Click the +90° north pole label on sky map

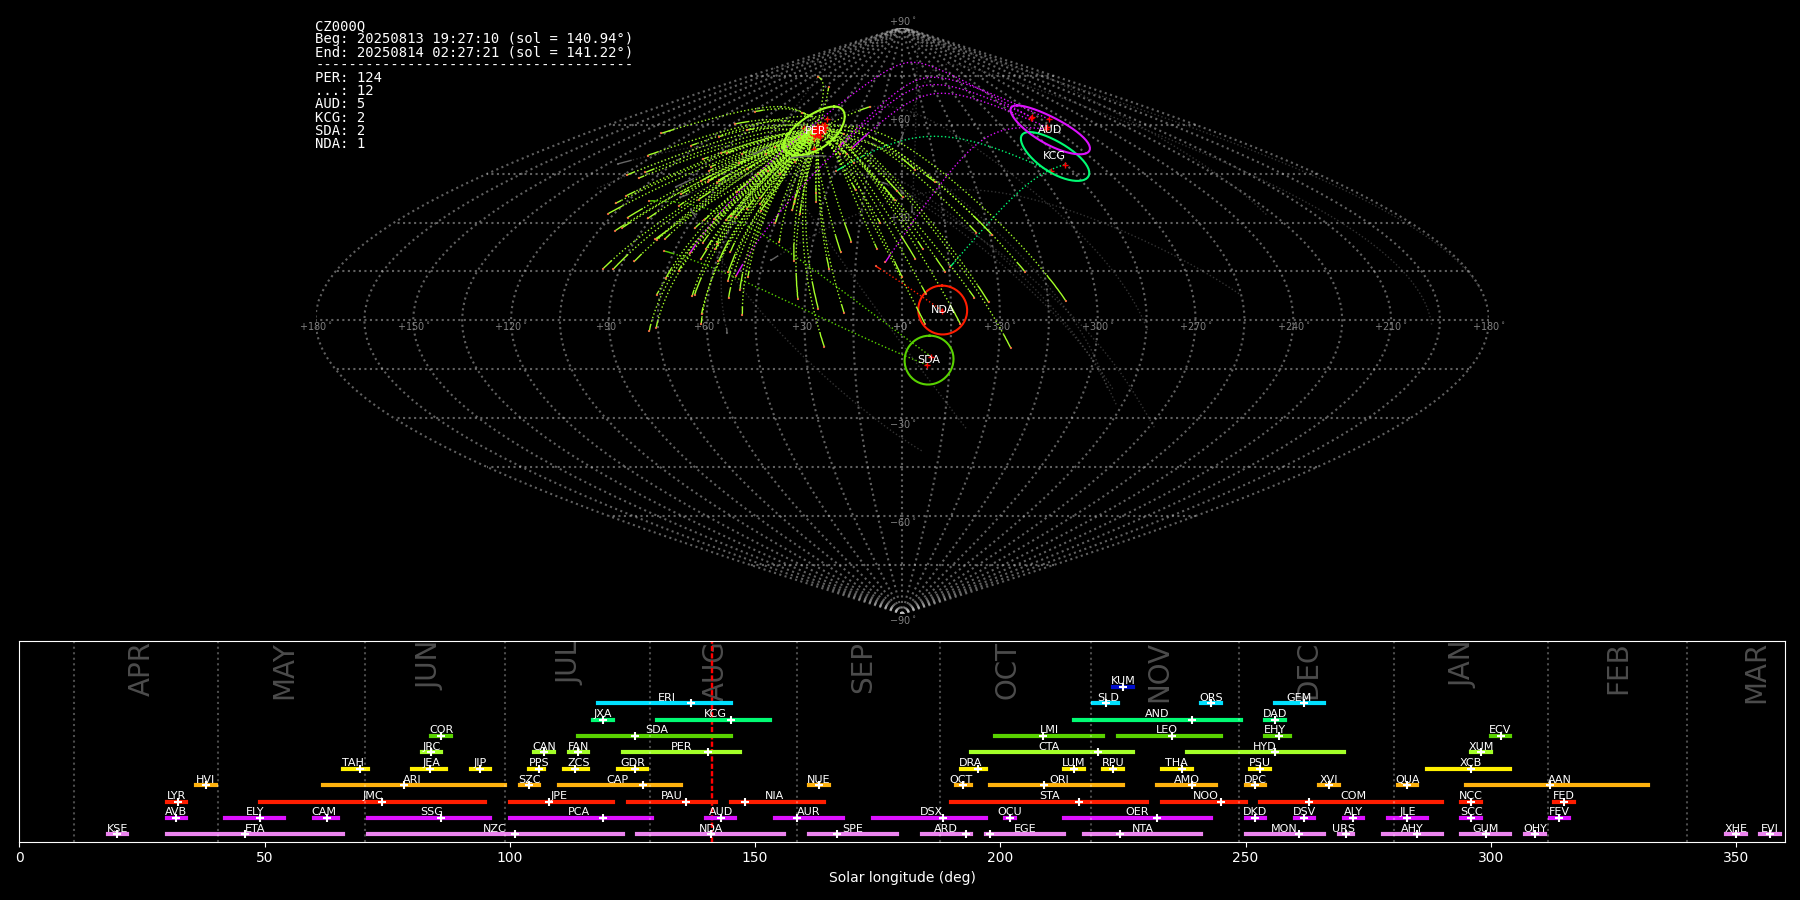pyautogui.click(x=902, y=22)
